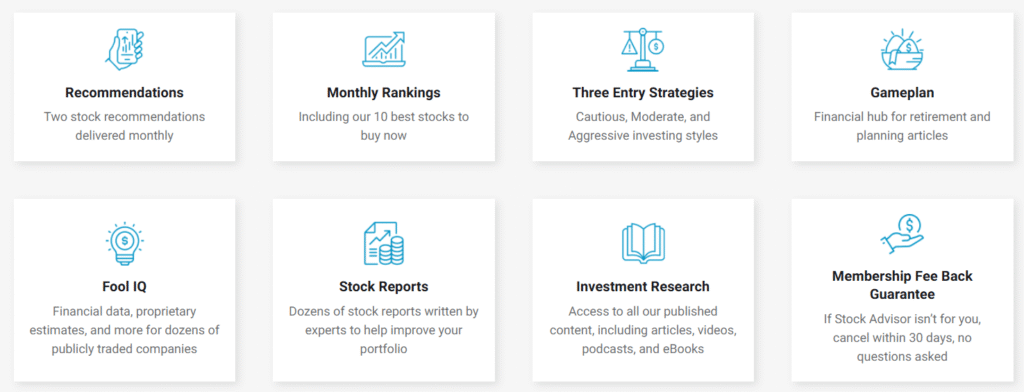Click the Stock Reports heading

point(384,286)
